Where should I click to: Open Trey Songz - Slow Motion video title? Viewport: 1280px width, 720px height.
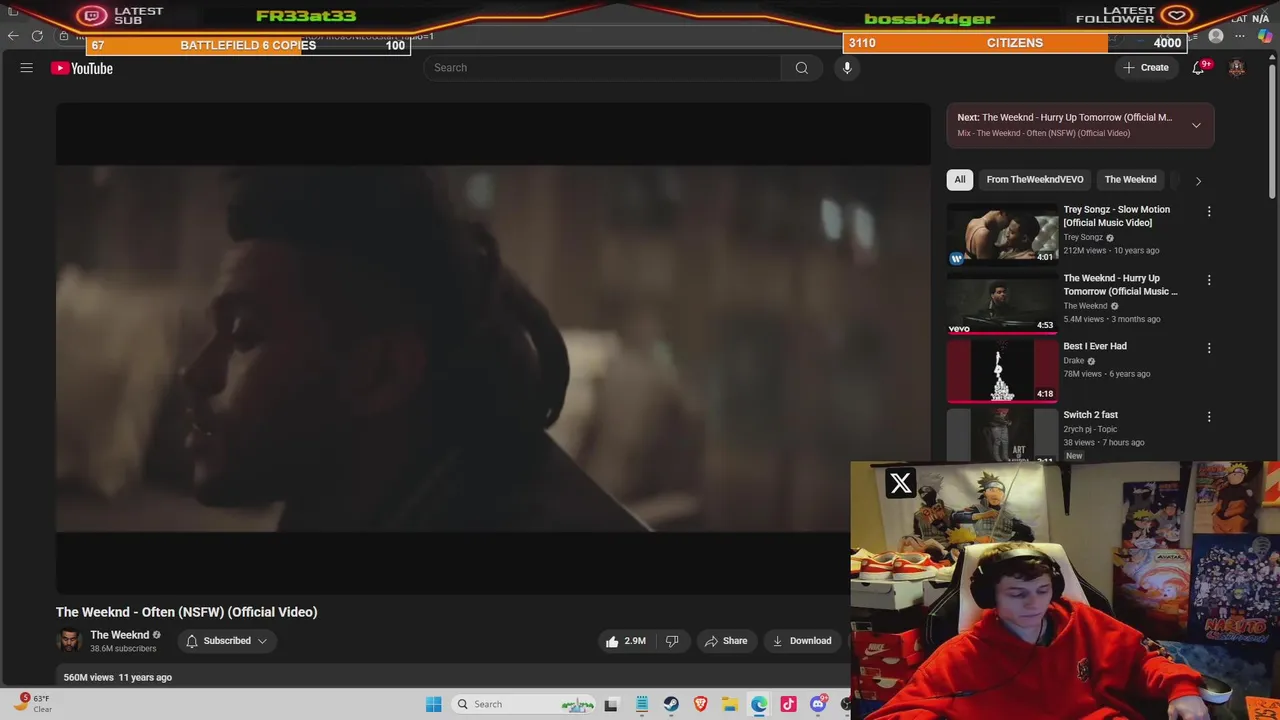(1116, 216)
